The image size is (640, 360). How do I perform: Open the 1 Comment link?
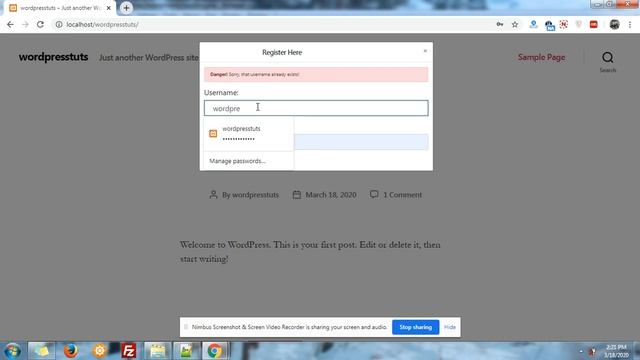coord(402,195)
